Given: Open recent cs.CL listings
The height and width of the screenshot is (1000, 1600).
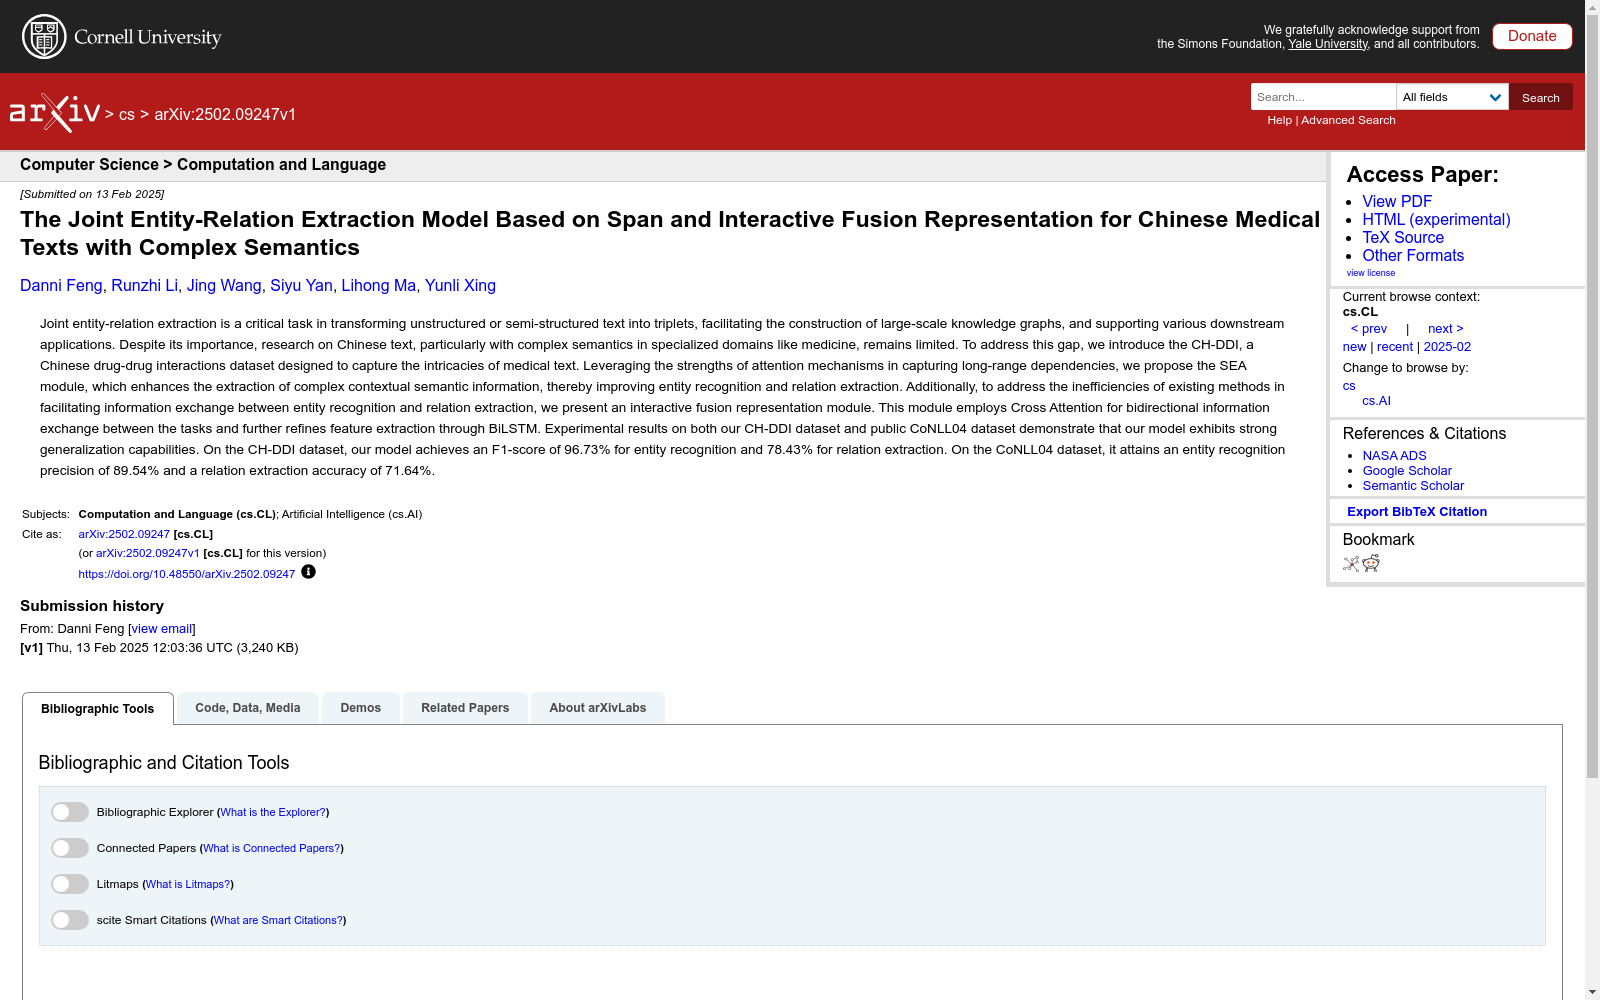Looking at the screenshot, I should pyautogui.click(x=1395, y=347).
